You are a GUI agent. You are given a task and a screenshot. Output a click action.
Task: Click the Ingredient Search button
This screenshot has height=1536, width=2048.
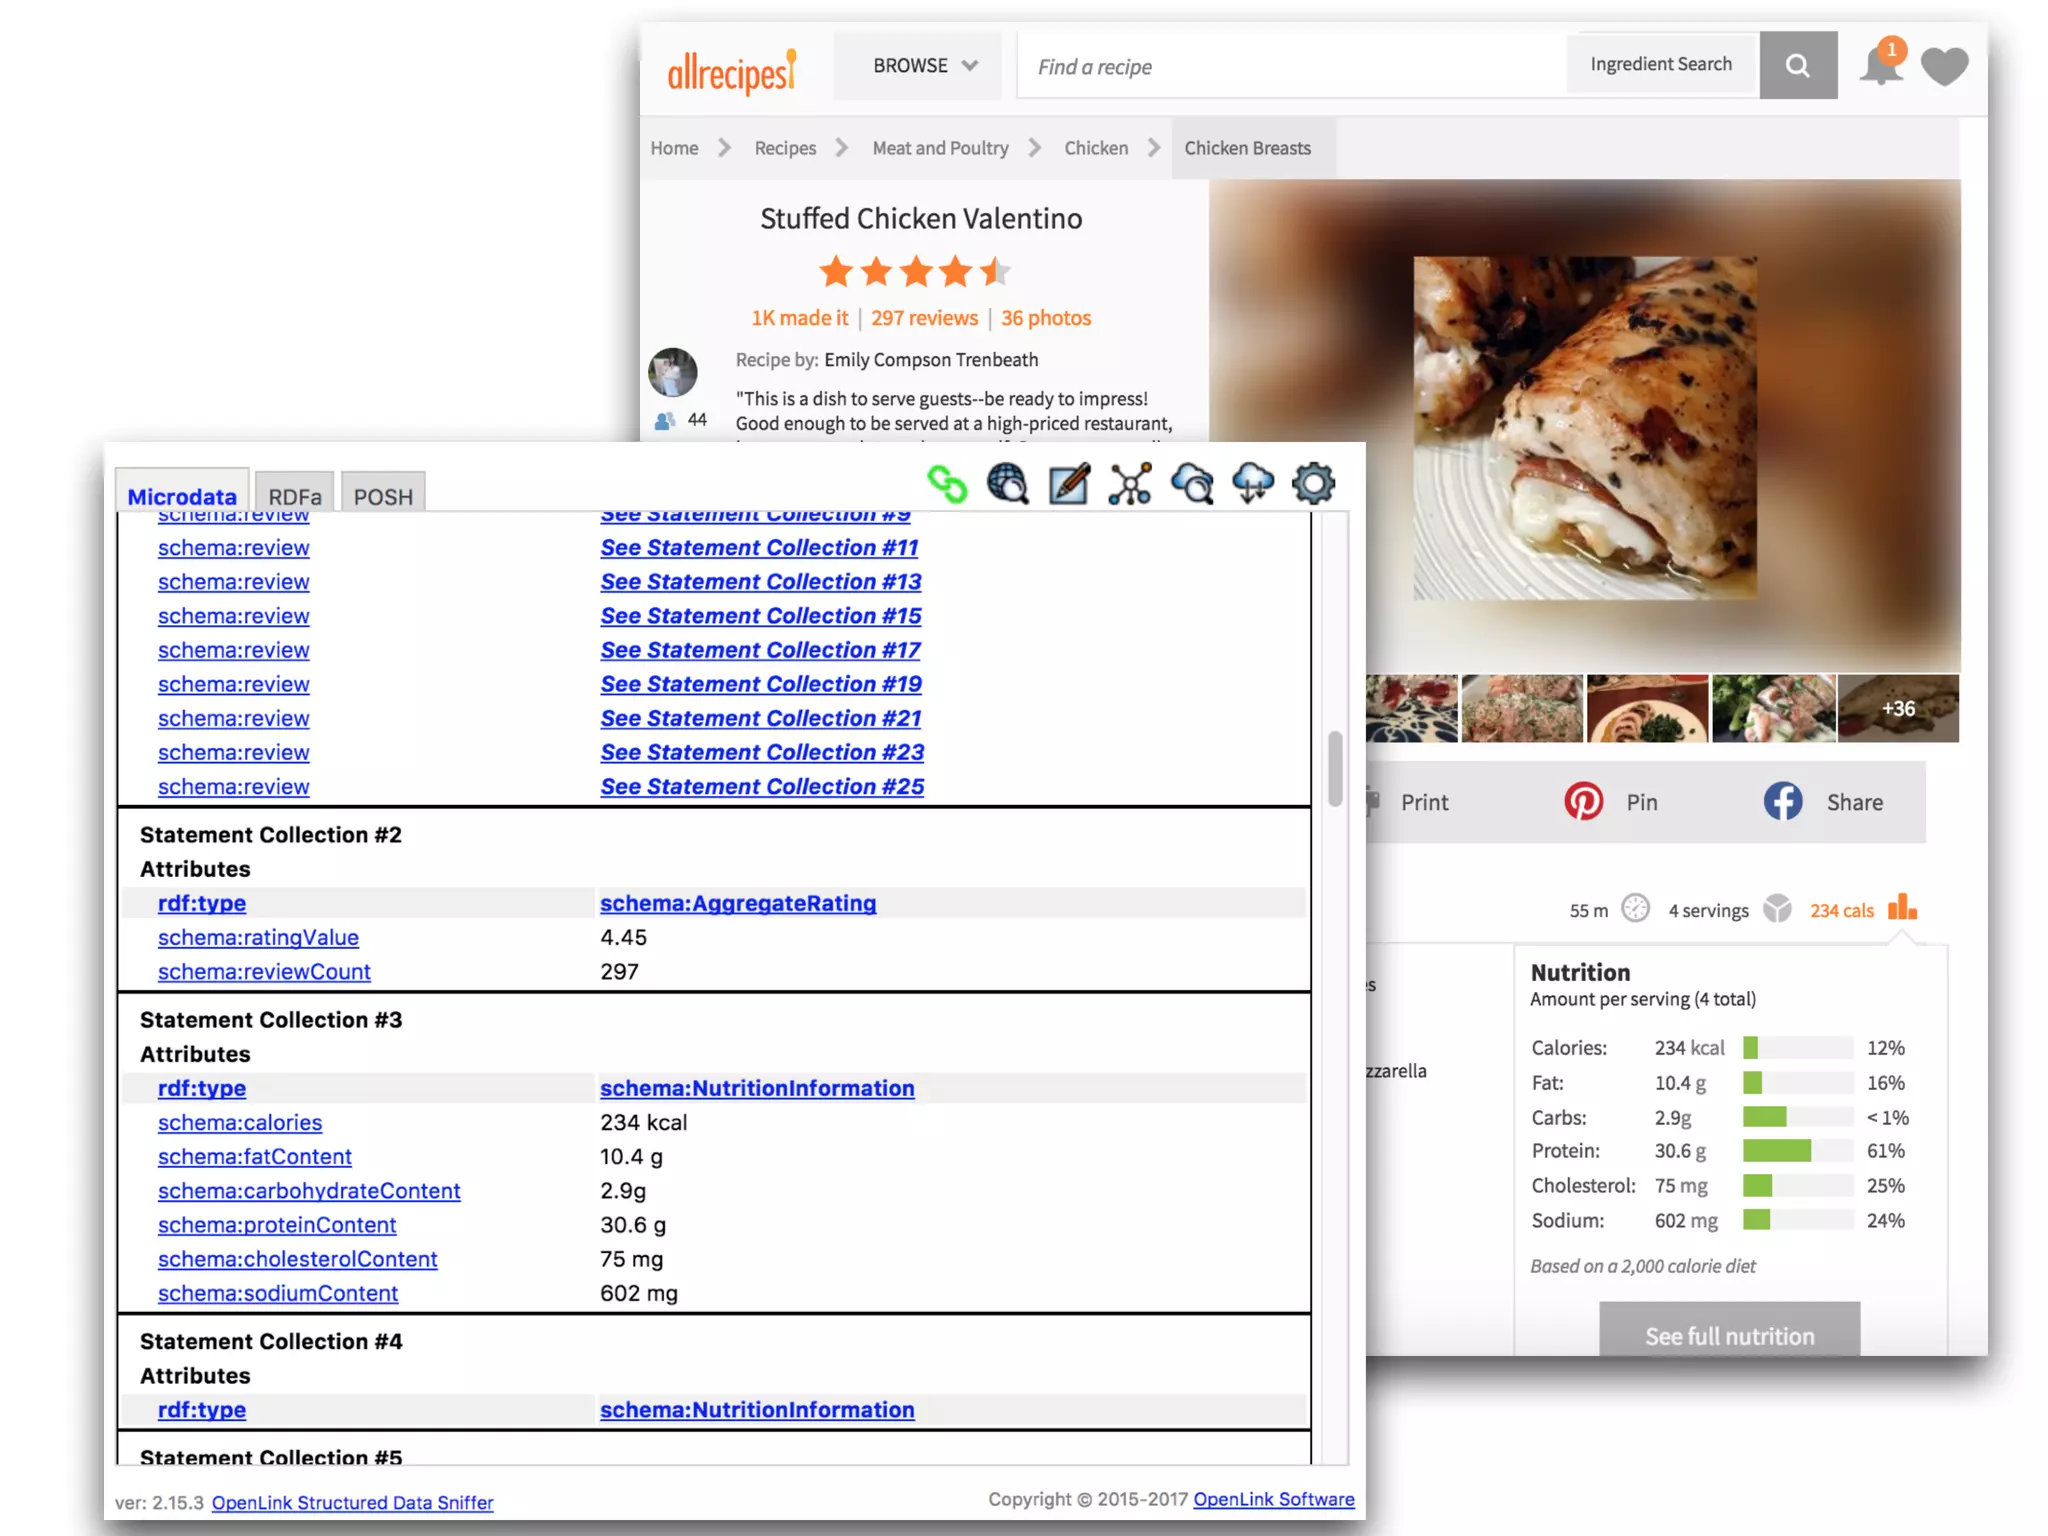1660,65
